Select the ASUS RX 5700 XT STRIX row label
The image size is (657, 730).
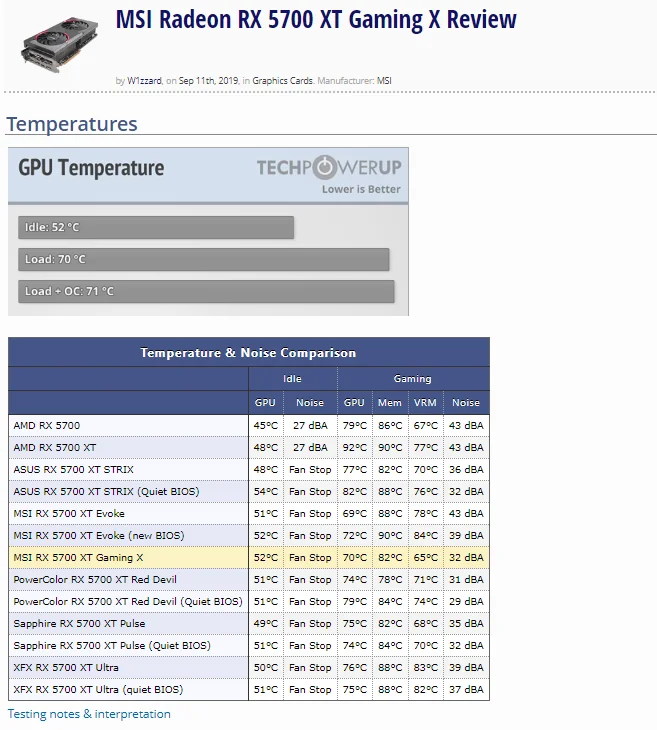pyautogui.click(x=73, y=469)
